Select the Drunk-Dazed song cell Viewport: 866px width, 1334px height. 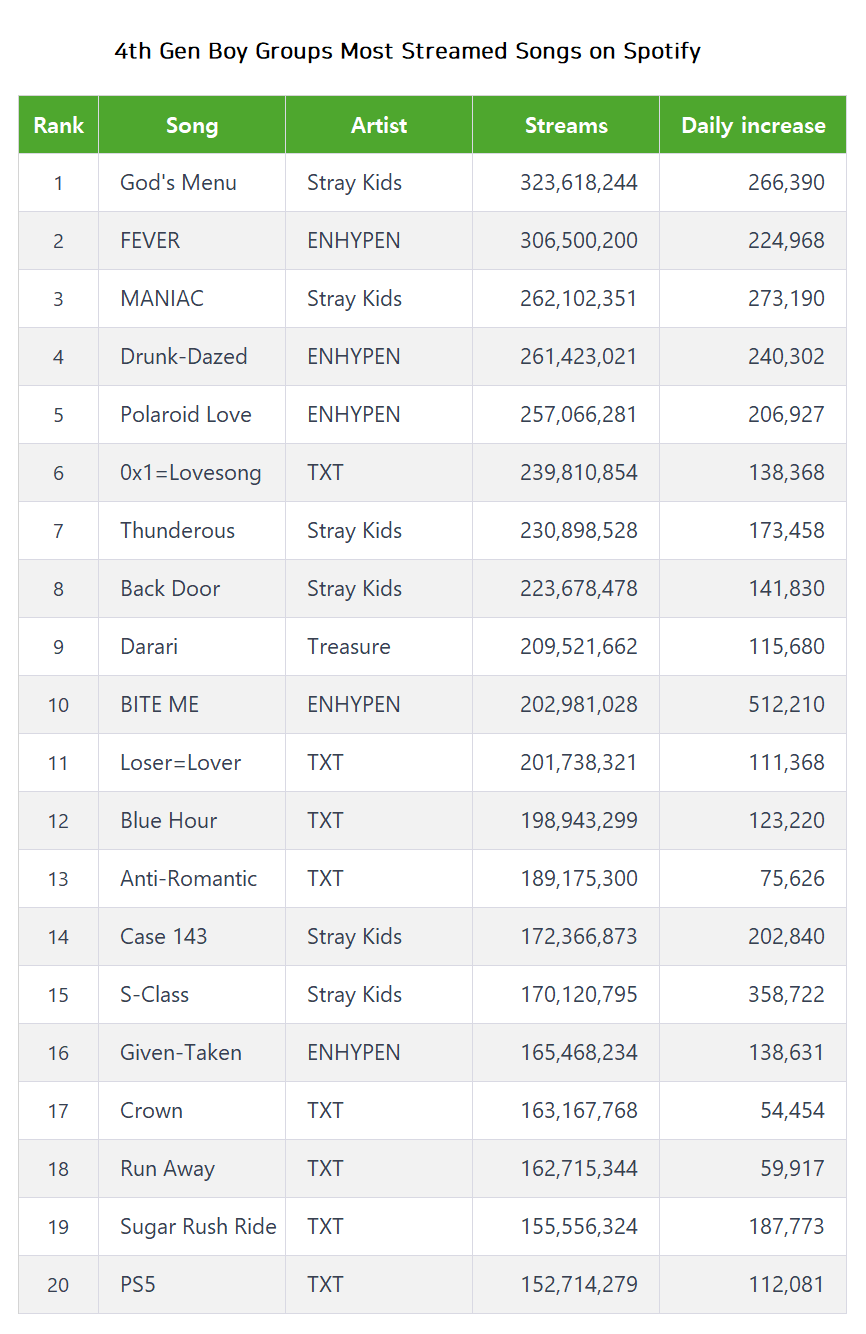tap(184, 357)
